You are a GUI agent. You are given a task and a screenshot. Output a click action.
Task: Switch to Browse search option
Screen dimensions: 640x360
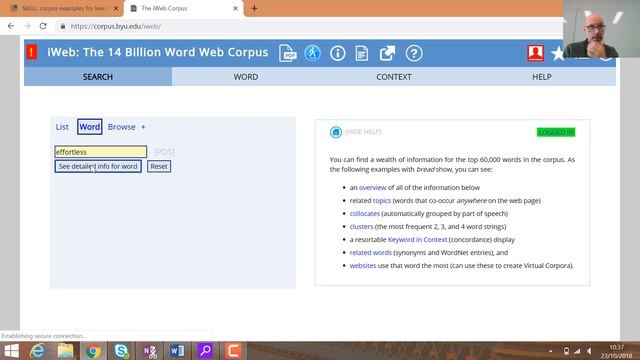point(121,127)
